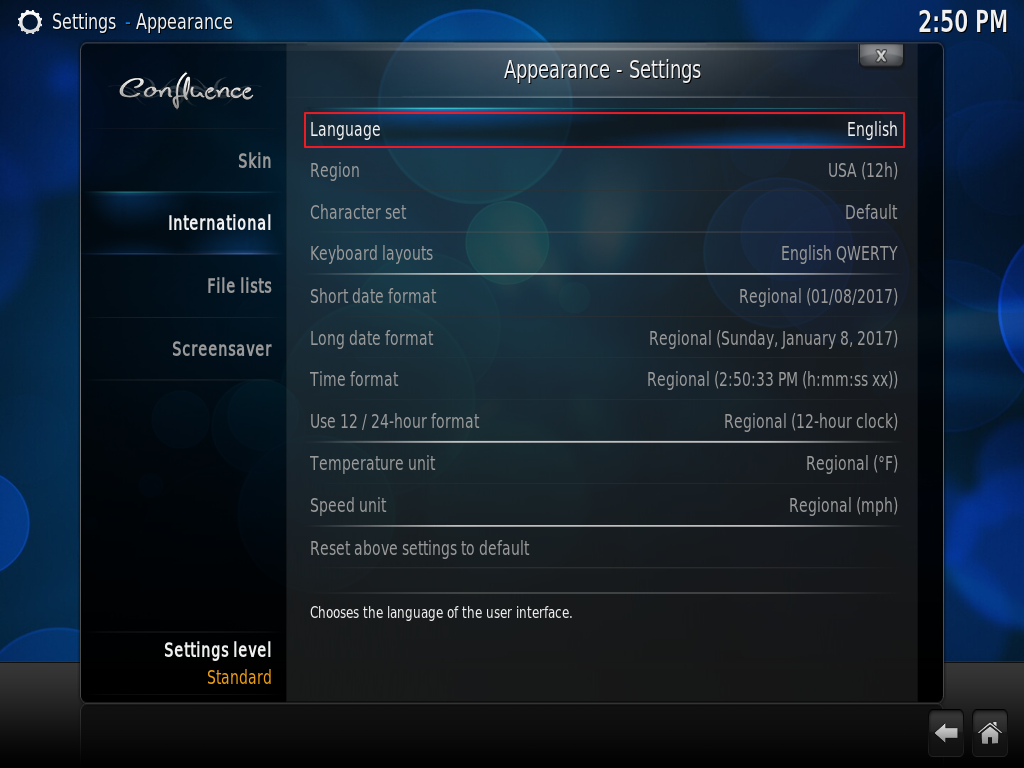The width and height of the screenshot is (1024, 768).
Task: Change Temperature unit setting
Action: (604, 464)
